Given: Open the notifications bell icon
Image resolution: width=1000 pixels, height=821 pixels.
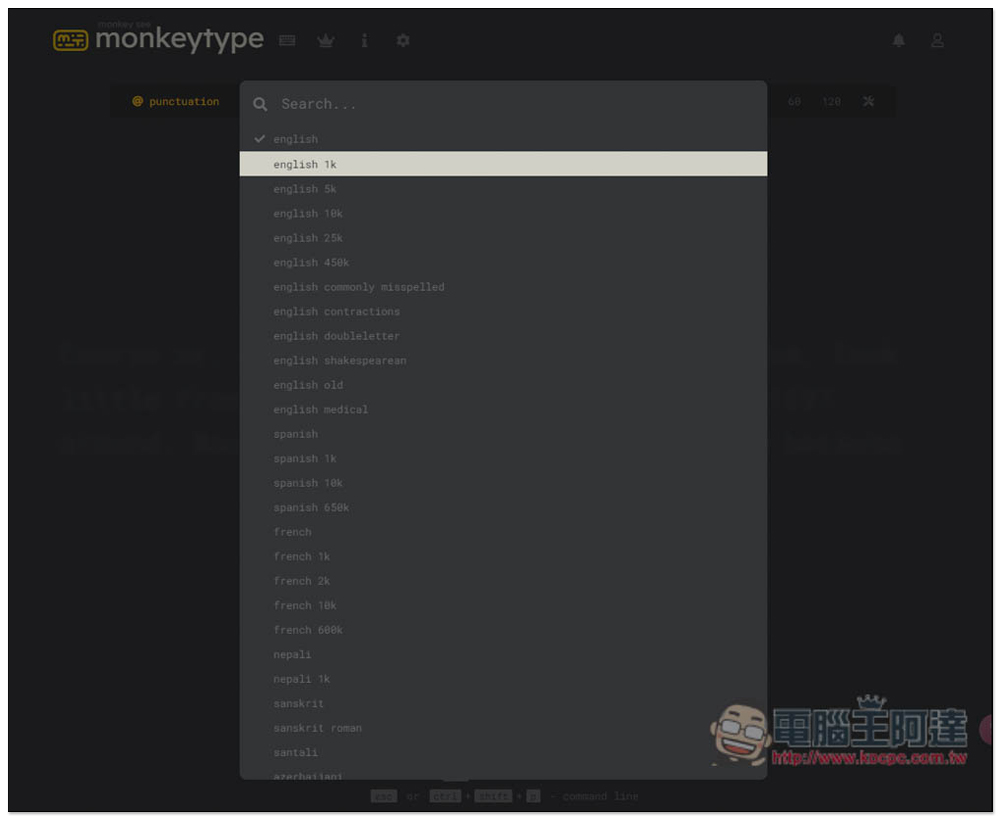Looking at the screenshot, I should click(899, 41).
